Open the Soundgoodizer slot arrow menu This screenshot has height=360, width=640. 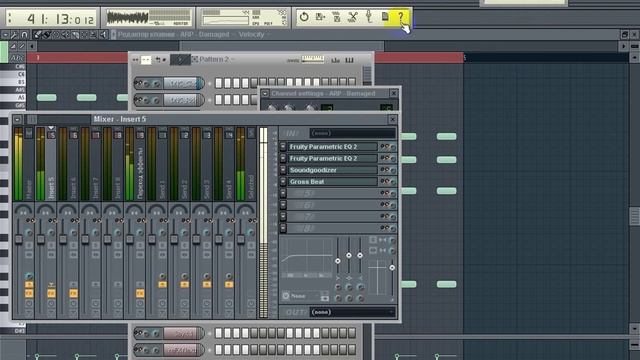tap(283, 170)
